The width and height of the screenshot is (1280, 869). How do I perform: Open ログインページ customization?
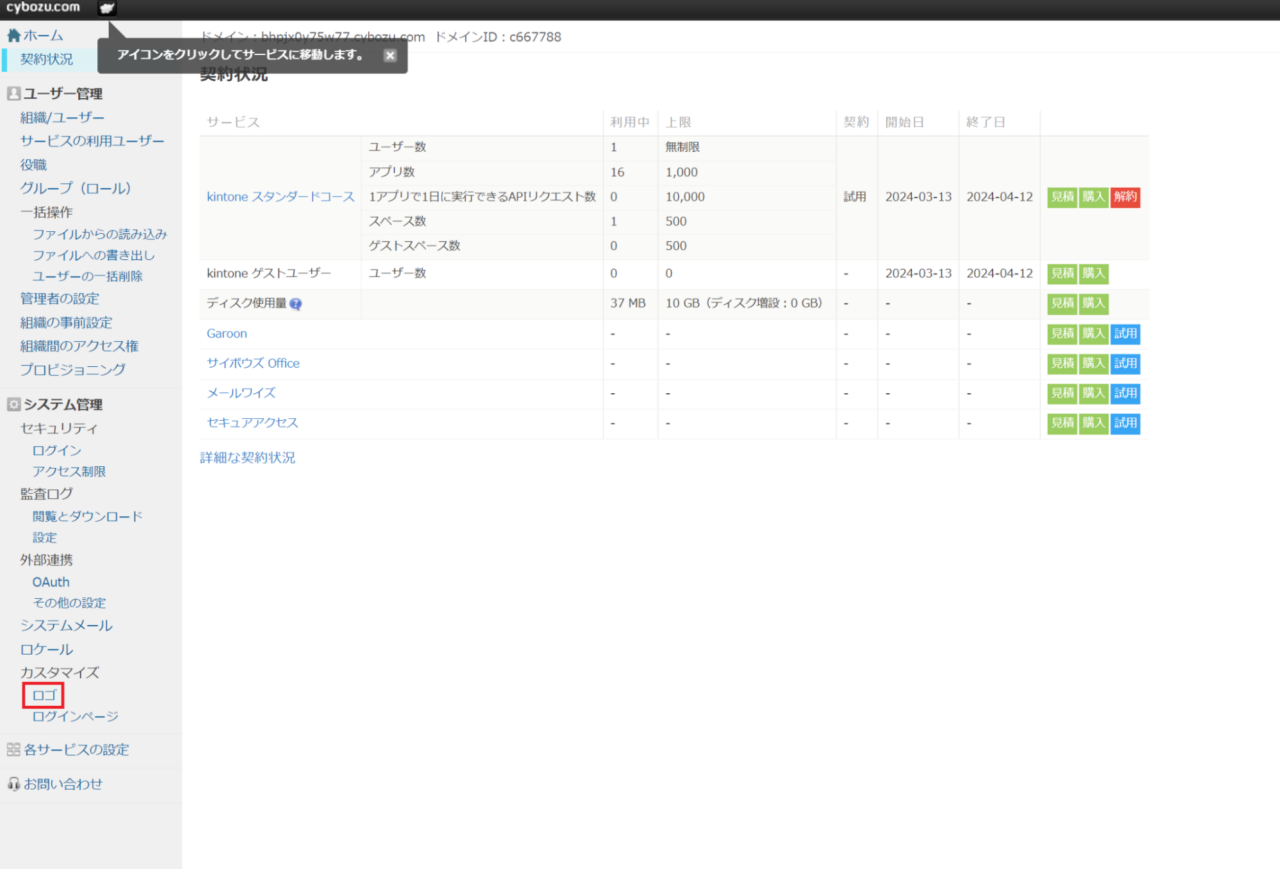click(x=75, y=717)
